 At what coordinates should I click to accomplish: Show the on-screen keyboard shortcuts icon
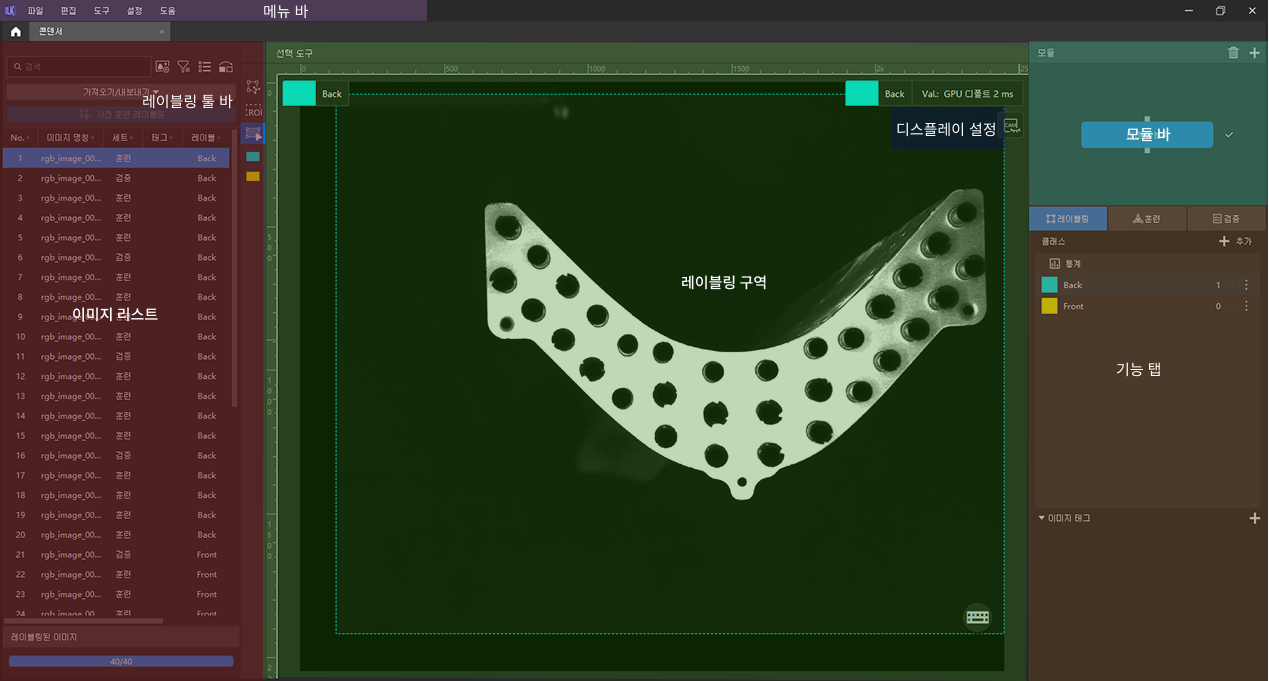coord(977,617)
